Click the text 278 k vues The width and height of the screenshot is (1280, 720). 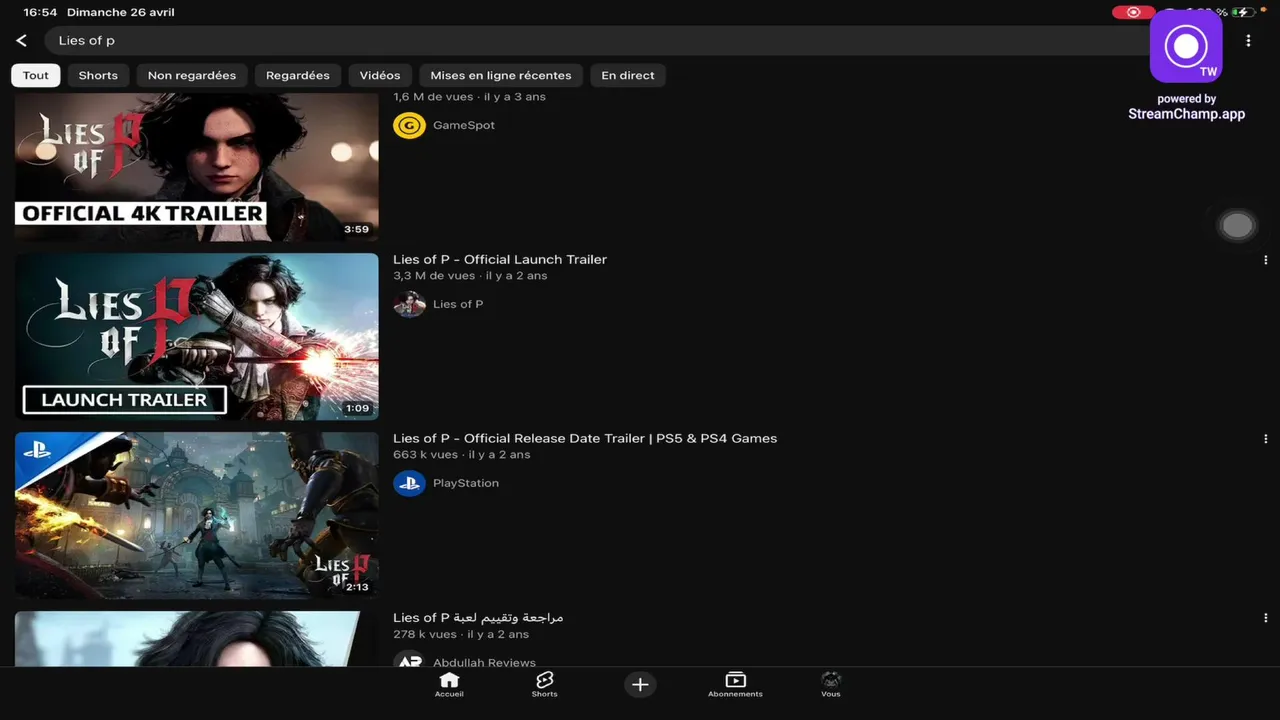point(425,634)
